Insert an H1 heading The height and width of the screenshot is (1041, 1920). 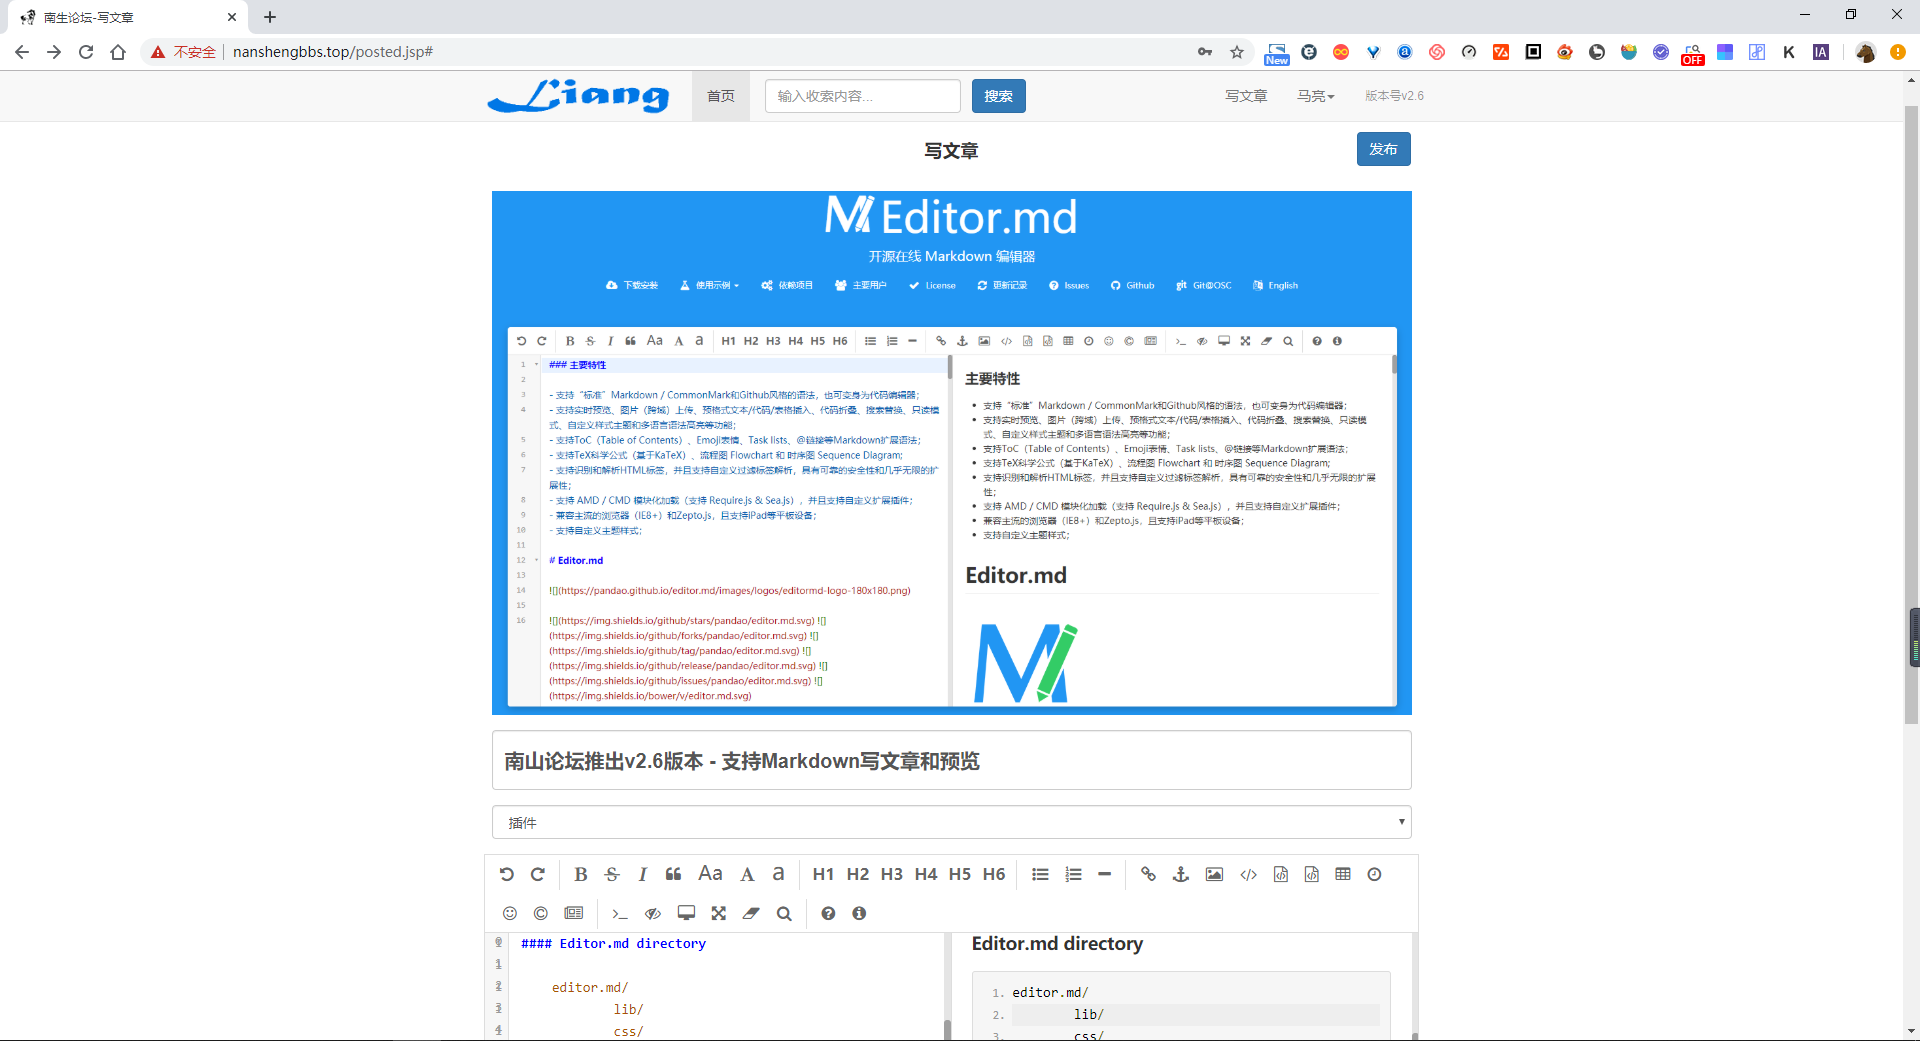pyautogui.click(x=823, y=874)
